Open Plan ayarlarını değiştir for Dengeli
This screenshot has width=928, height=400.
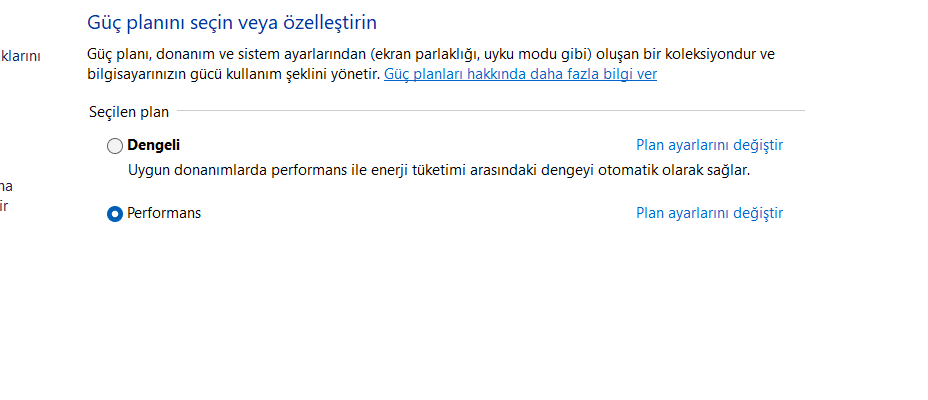709,145
